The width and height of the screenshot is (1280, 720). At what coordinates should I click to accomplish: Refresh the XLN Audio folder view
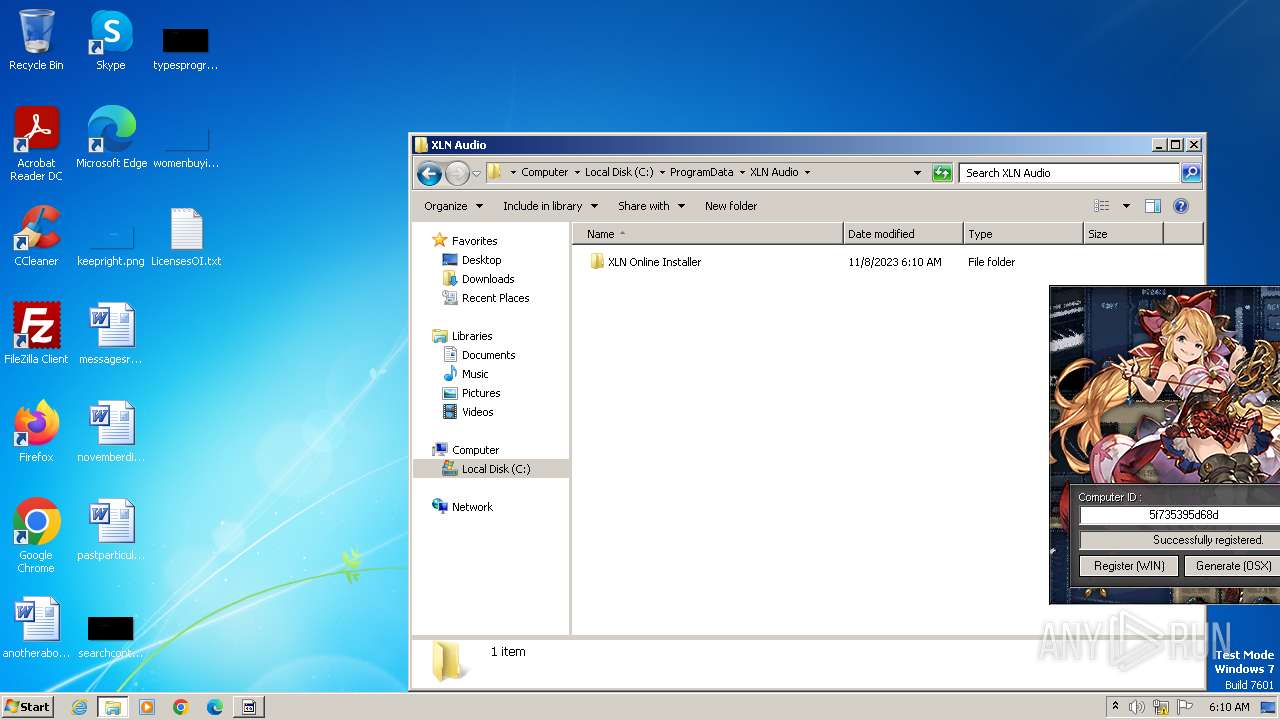tap(942, 173)
